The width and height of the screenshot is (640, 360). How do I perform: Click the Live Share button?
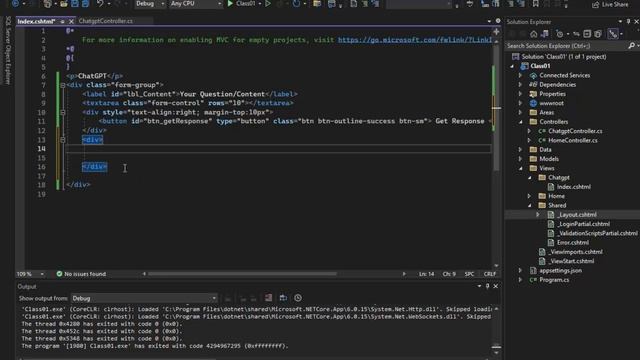pyautogui.click(x=610, y=4)
